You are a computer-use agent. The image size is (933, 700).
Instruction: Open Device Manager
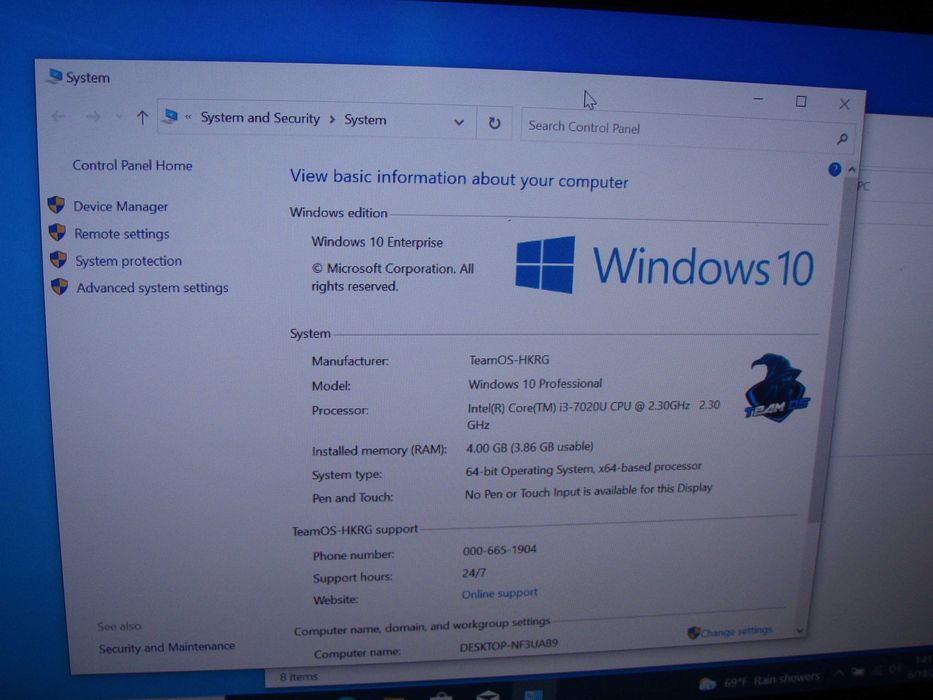pyautogui.click(x=121, y=207)
